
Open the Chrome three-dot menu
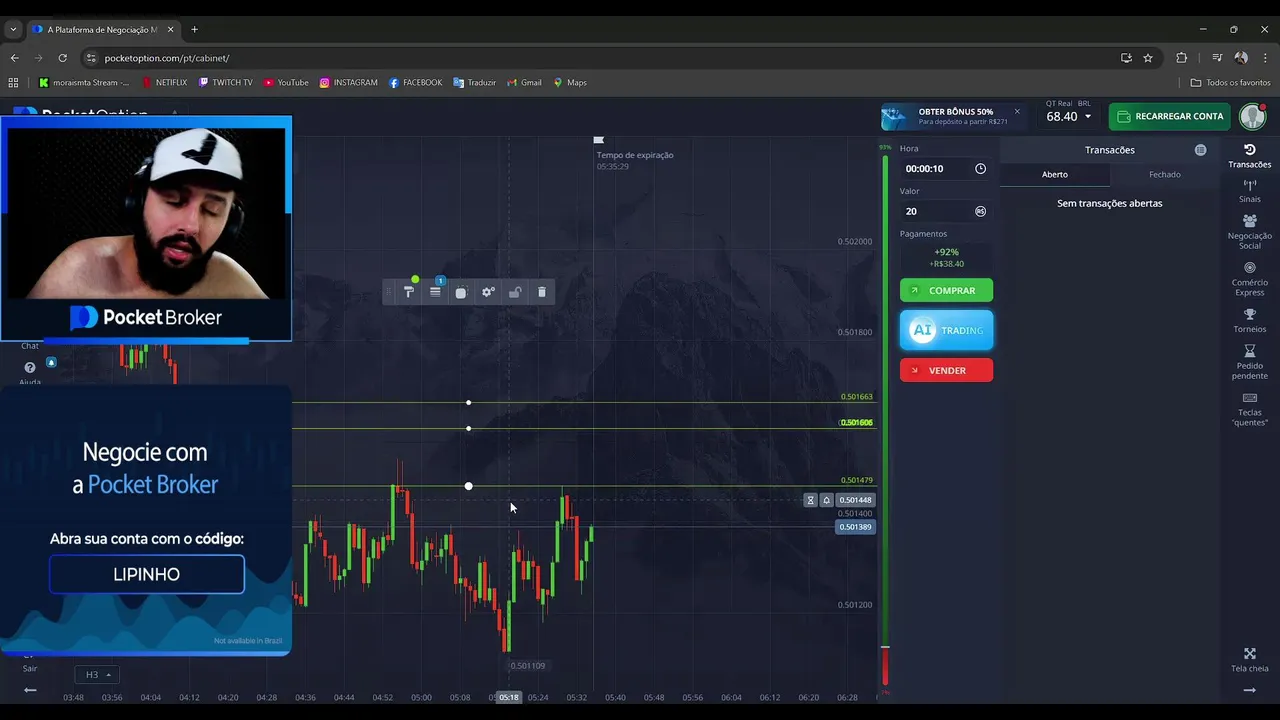1265,58
